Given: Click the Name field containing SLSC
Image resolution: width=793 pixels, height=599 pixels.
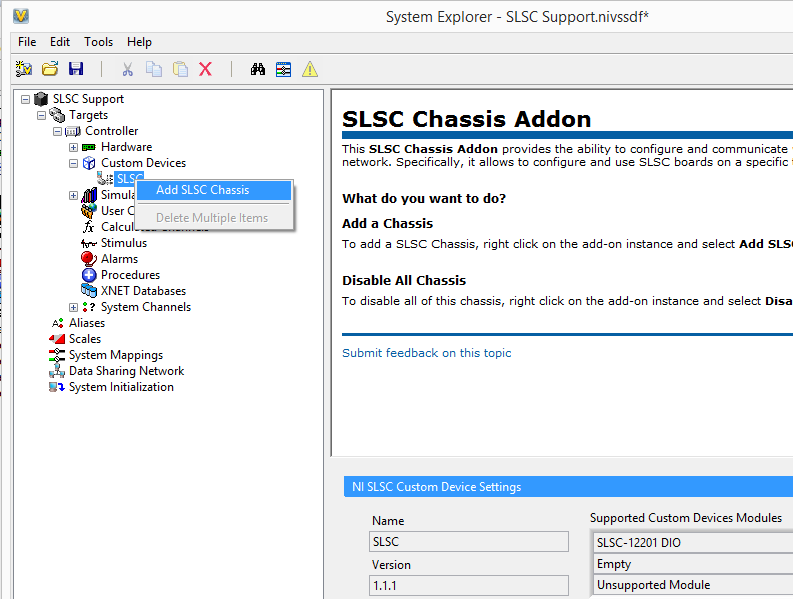Looking at the screenshot, I should pyautogui.click(x=469, y=541).
